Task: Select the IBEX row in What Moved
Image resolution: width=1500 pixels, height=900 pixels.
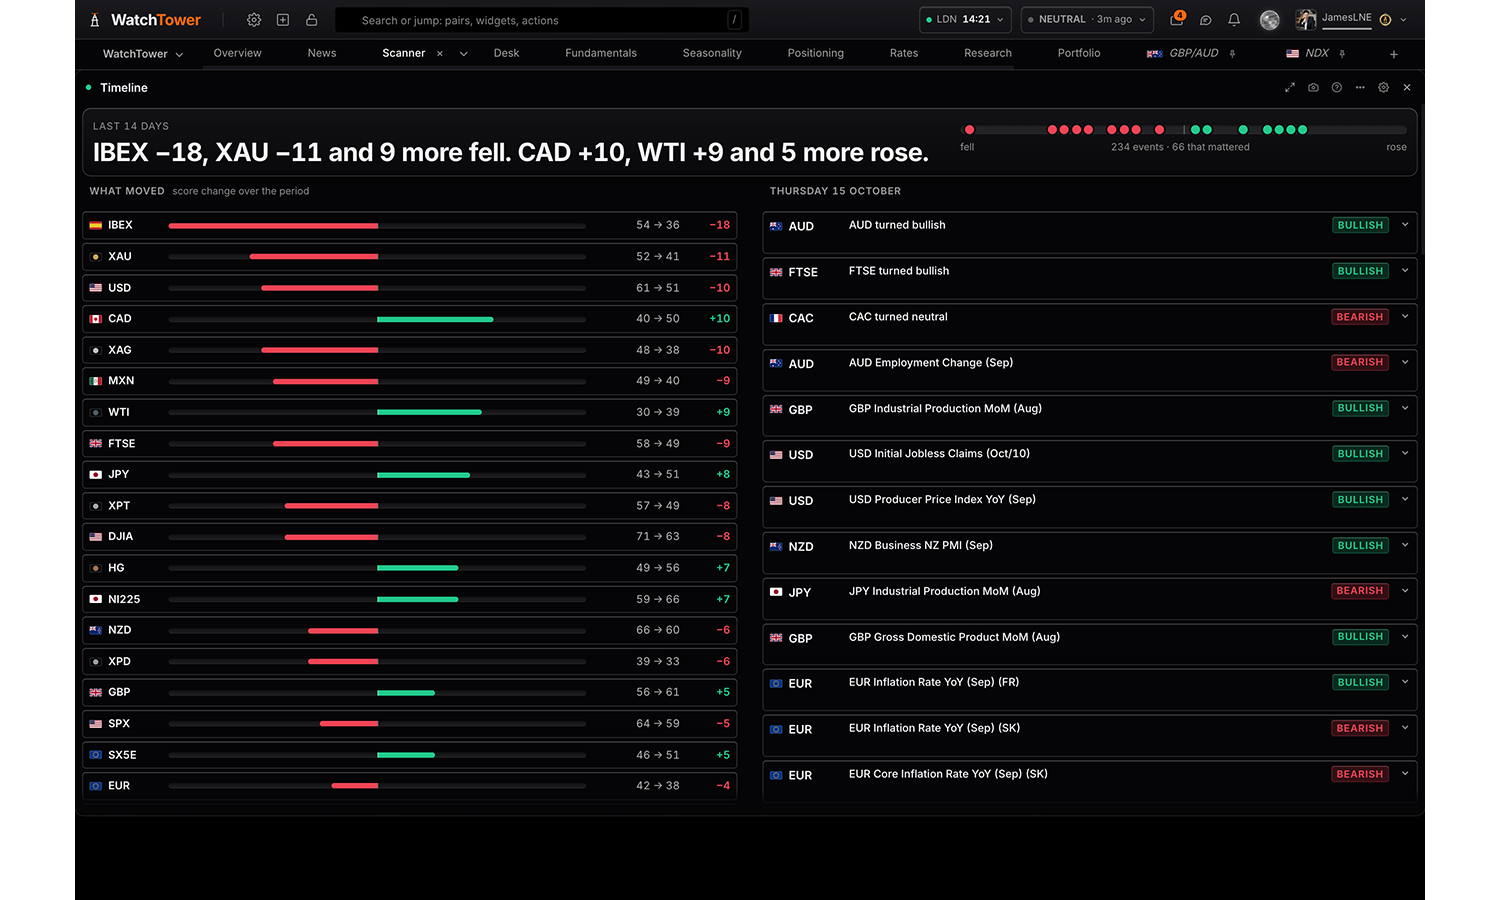Action: 410,225
